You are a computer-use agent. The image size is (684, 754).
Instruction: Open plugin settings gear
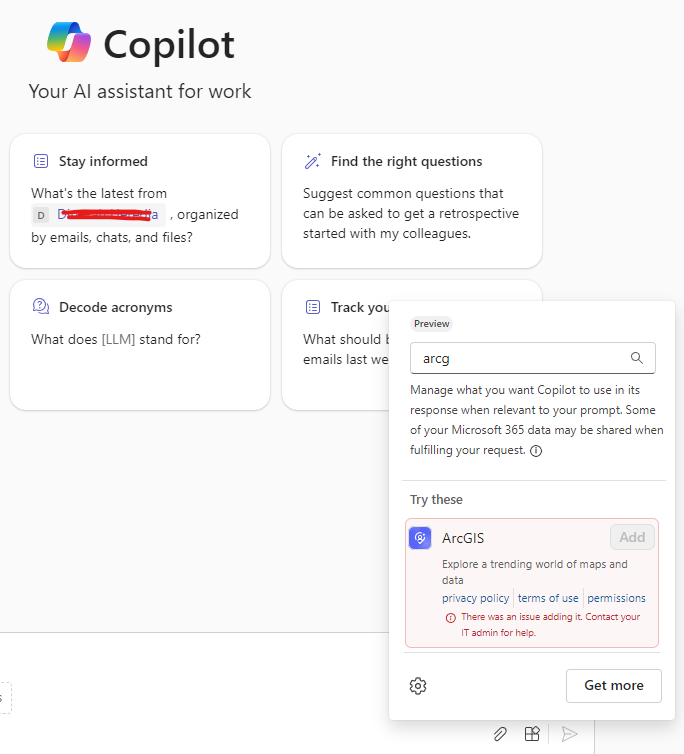tap(418, 686)
